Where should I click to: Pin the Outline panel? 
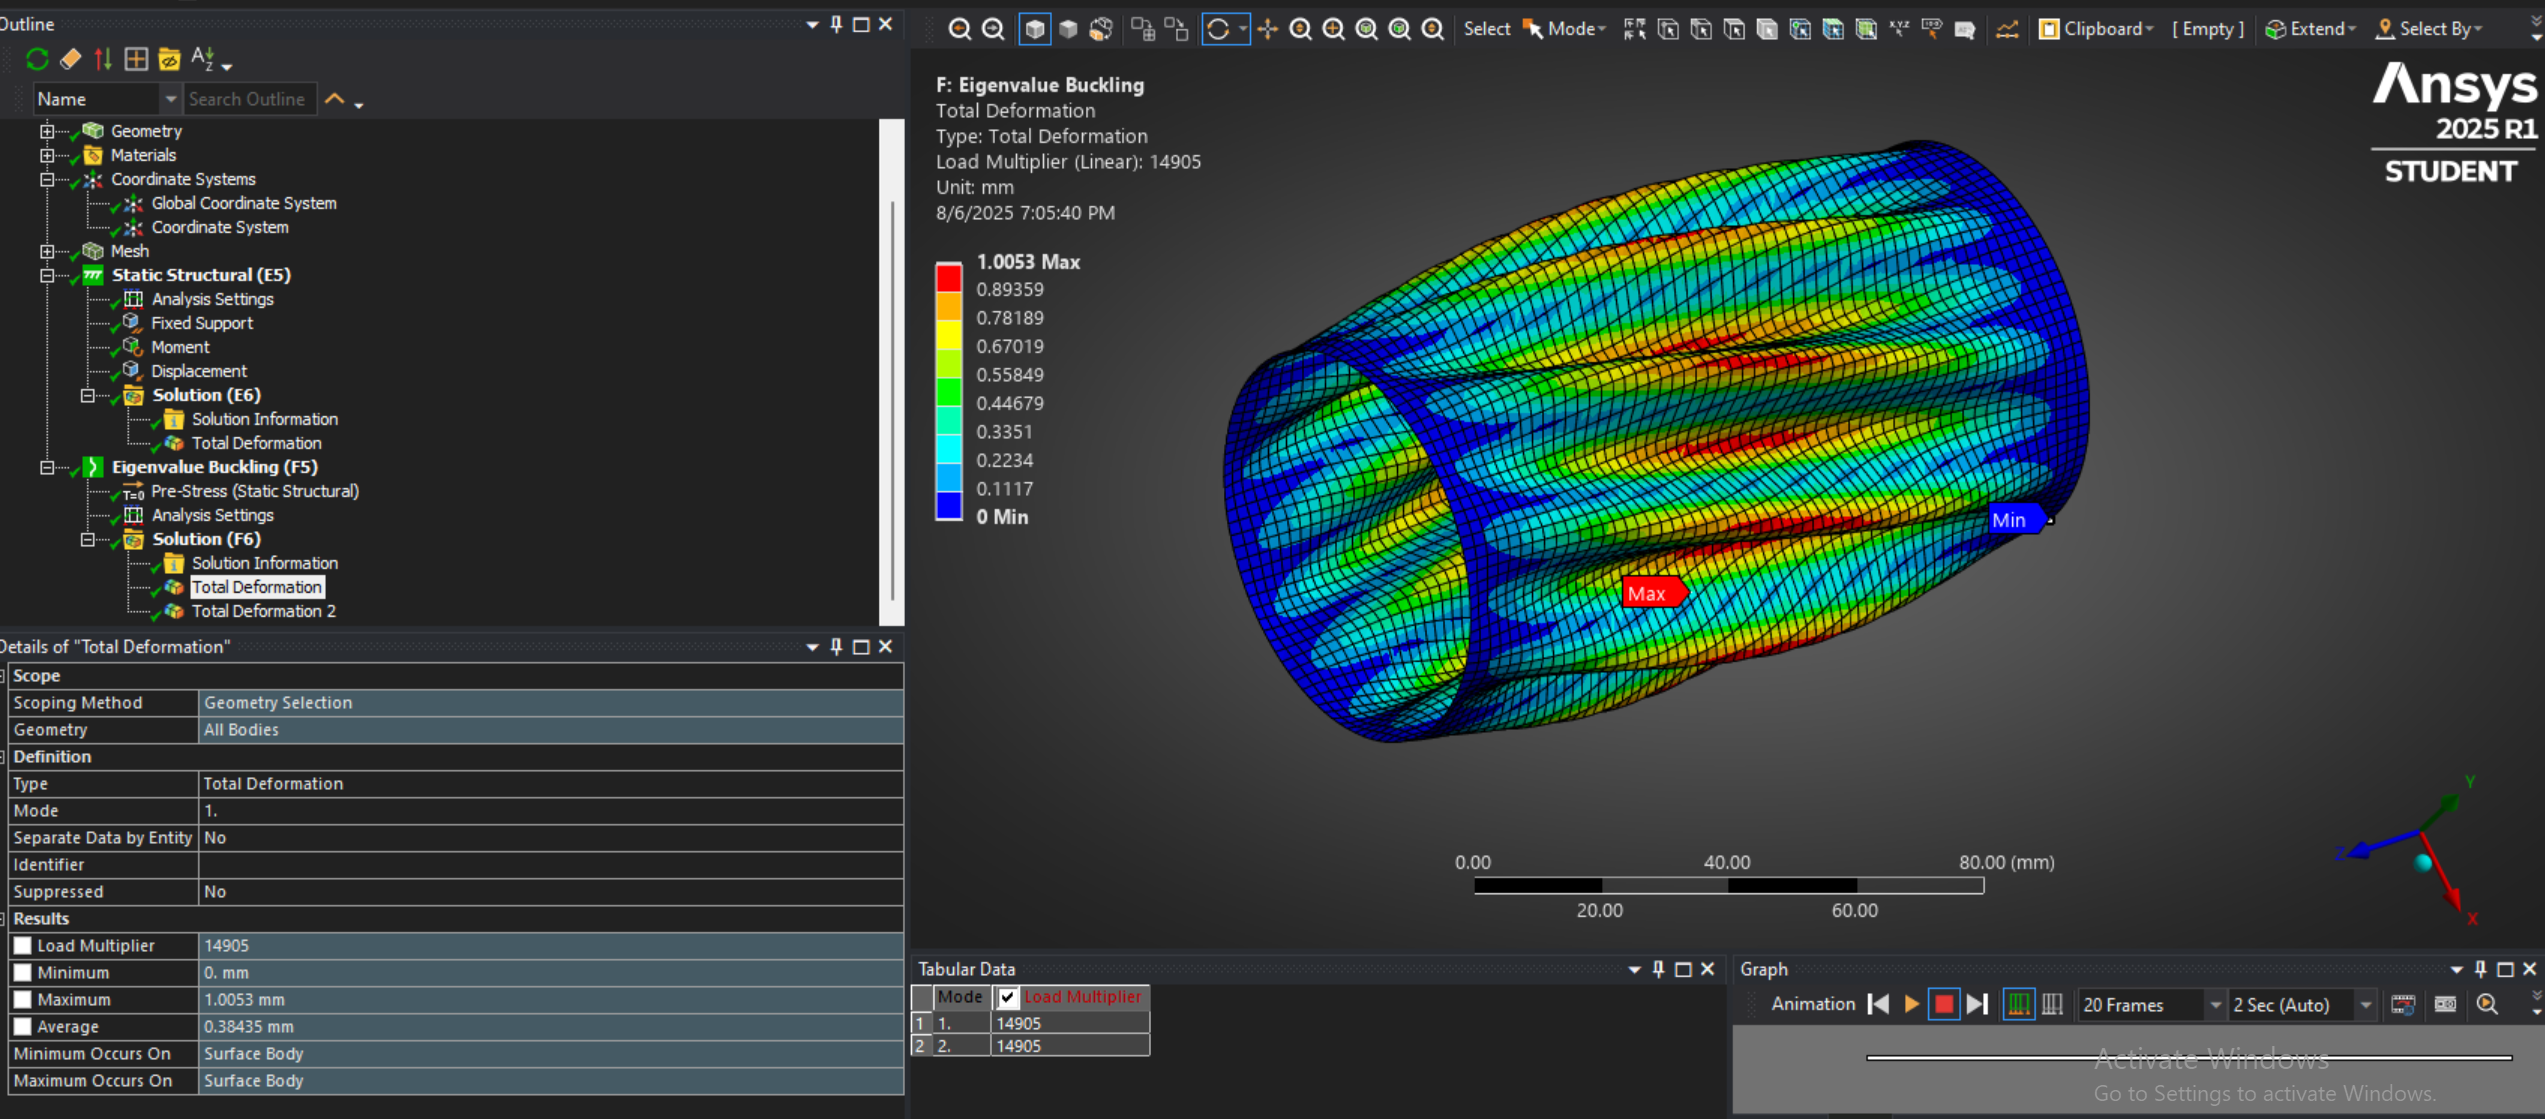[x=837, y=24]
